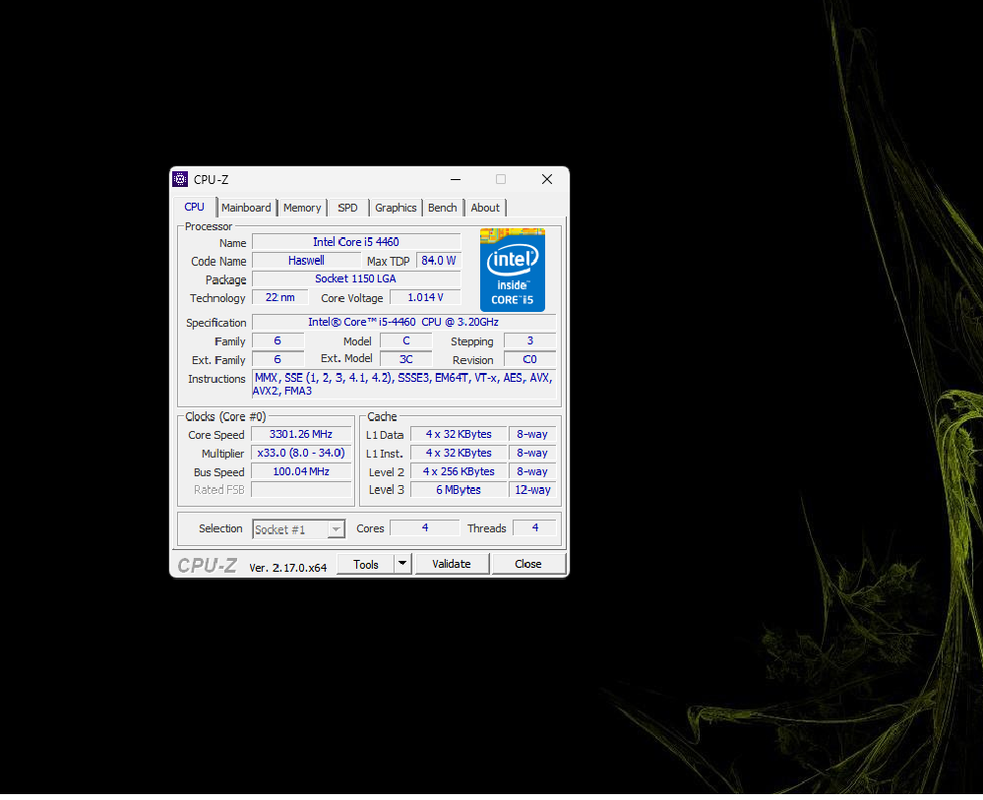Switch to the Memory tab
This screenshot has width=983, height=800.
[x=302, y=208]
